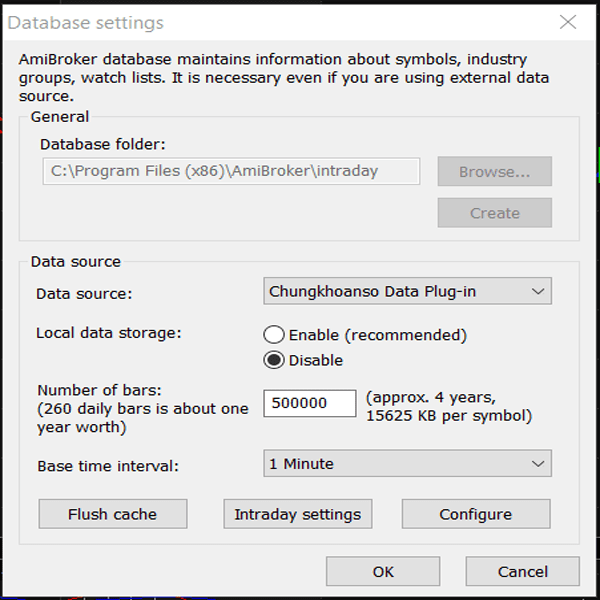Click the Create button
This screenshot has height=600, width=600.
click(494, 212)
